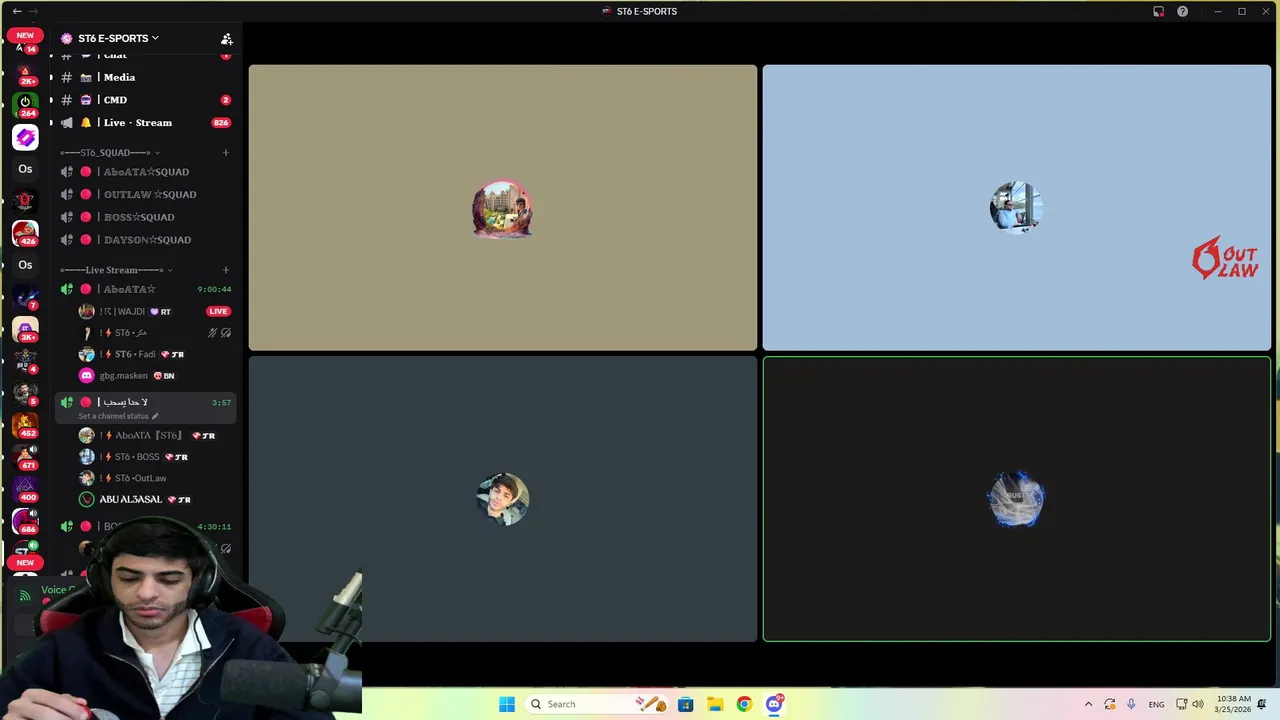Viewport: 1280px width, 720px height.
Task: Open the Windows Start menu
Action: pos(507,704)
